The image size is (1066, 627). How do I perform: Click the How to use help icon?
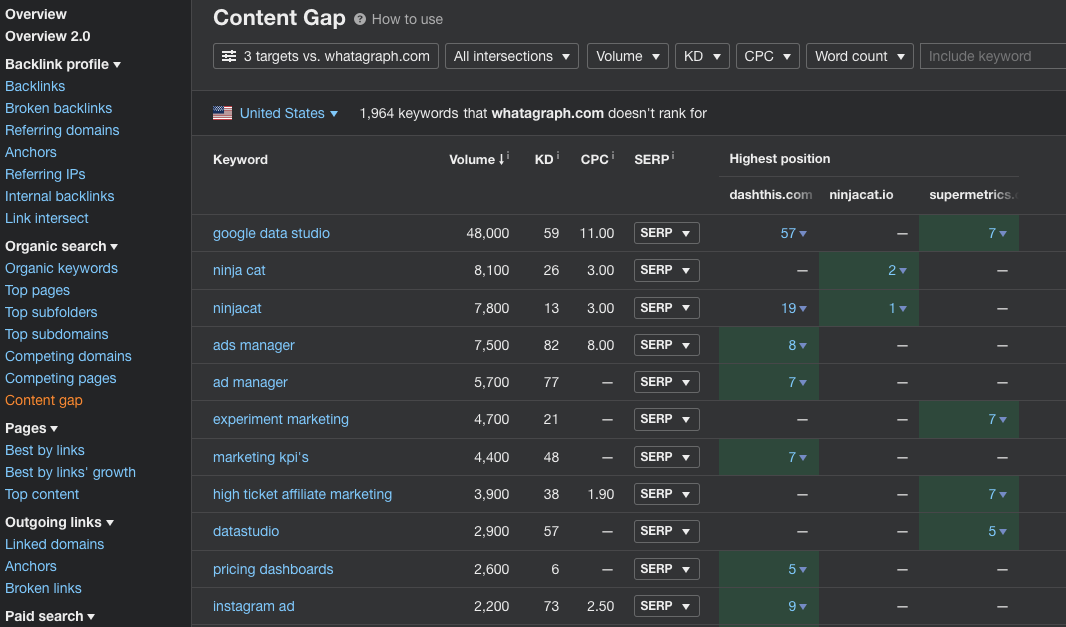click(x=360, y=20)
